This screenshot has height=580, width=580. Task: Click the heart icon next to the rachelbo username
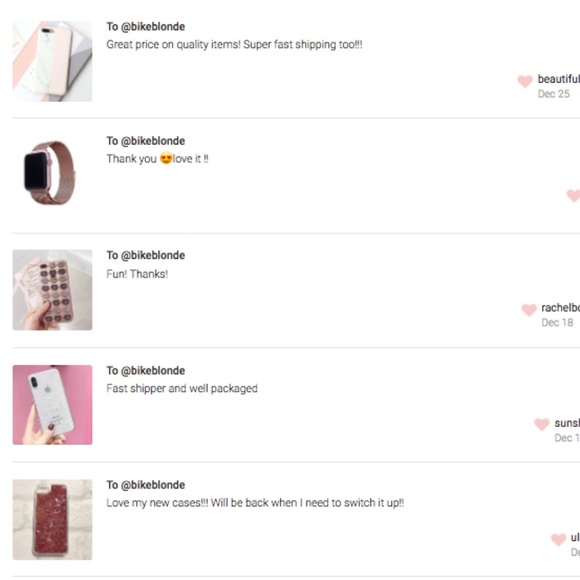pyautogui.click(x=529, y=310)
